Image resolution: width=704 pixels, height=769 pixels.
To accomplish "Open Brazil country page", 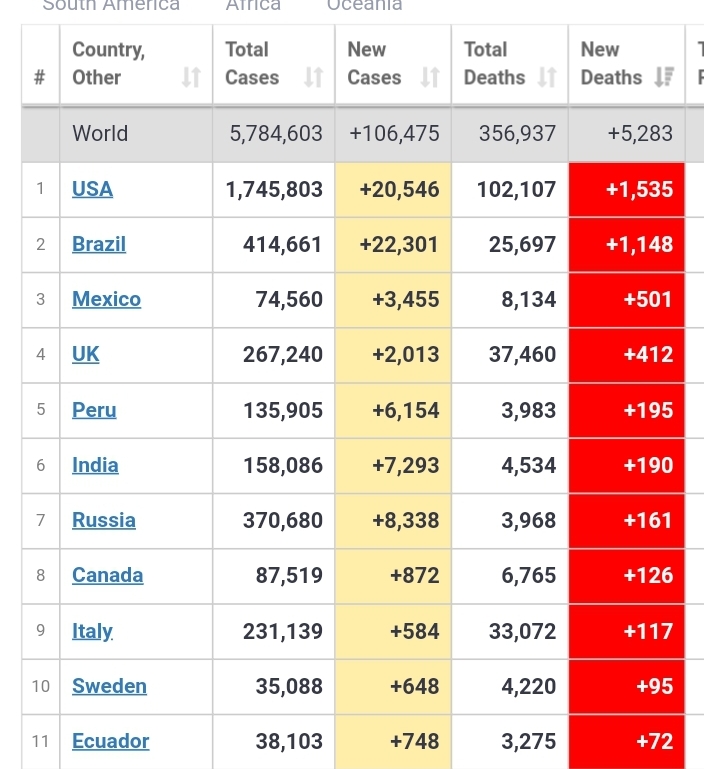I will click(99, 244).
